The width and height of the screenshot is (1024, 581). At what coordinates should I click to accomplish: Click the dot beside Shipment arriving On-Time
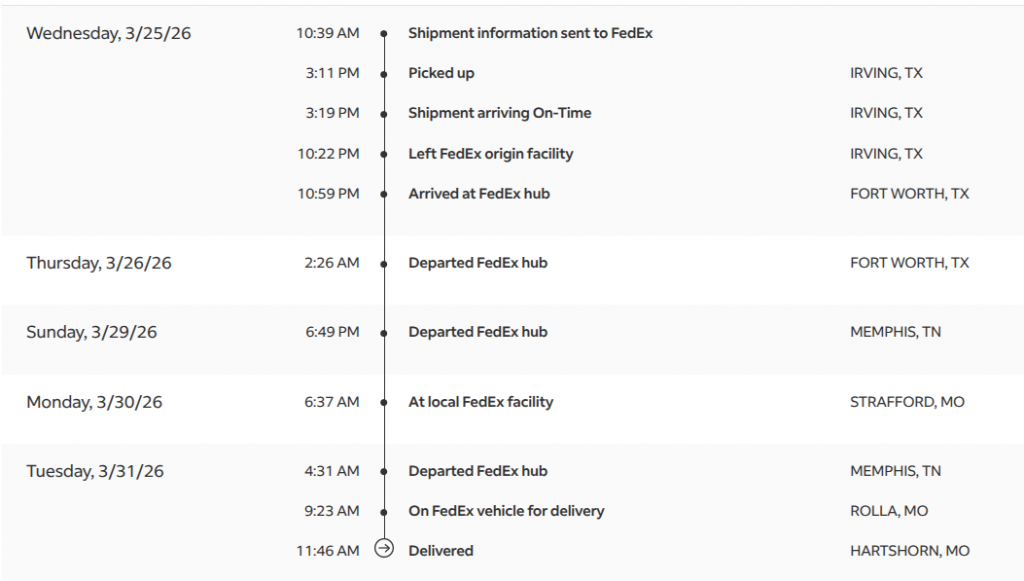click(x=384, y=114)
